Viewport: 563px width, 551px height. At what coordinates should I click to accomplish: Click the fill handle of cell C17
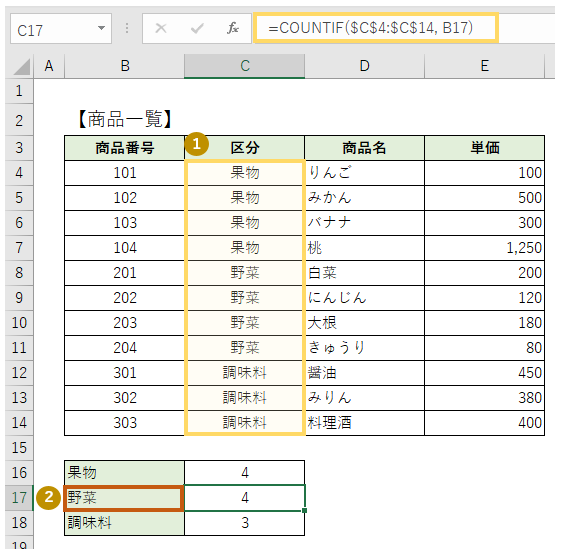304,510
